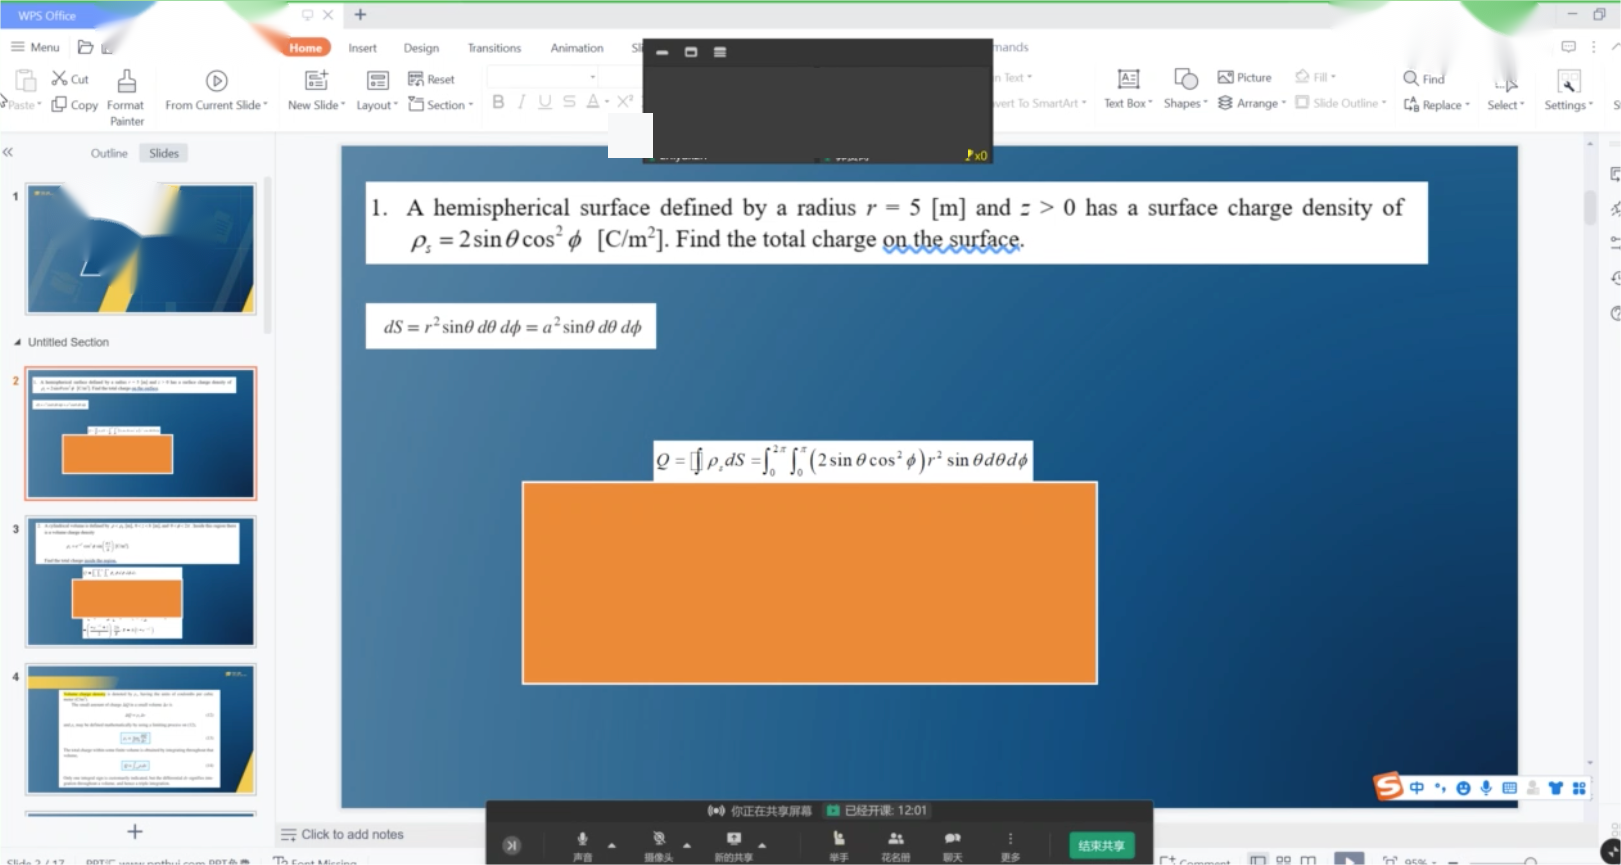Start slideshow from current slide icon

point(216,81)
